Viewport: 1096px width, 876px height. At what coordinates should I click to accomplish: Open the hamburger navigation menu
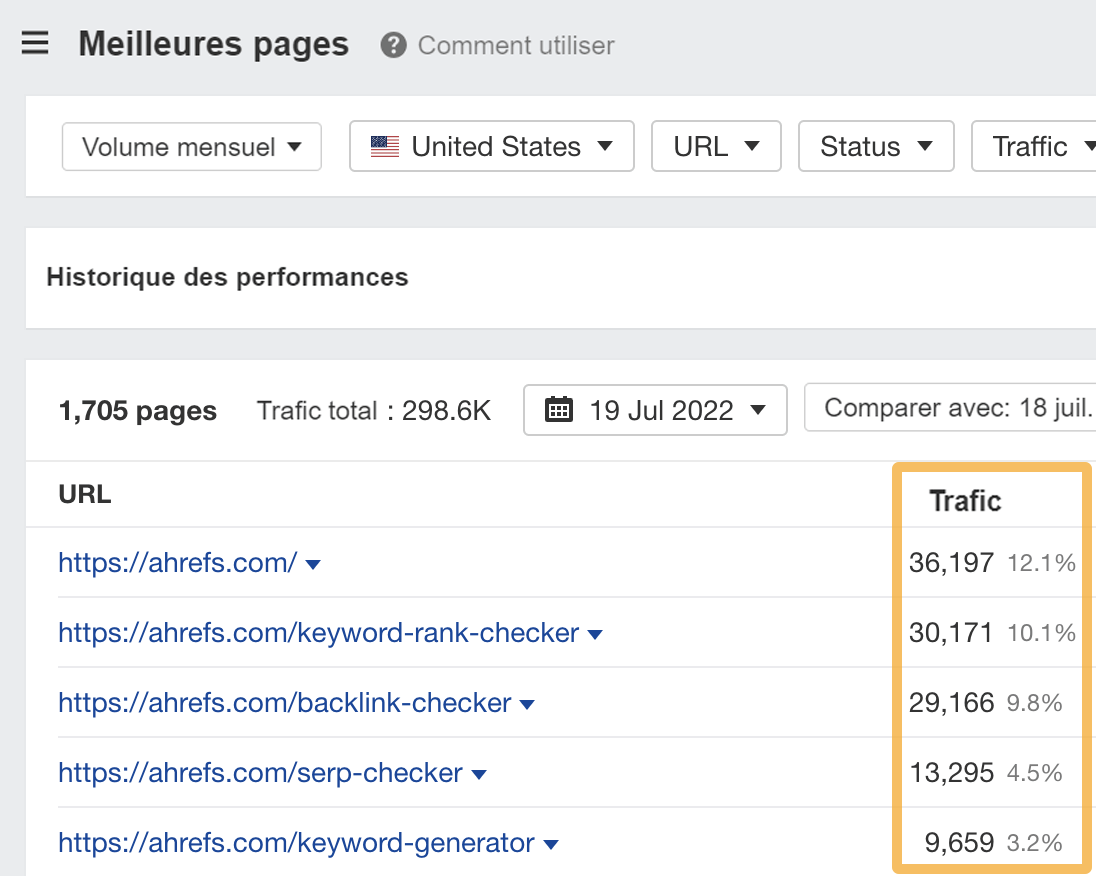point(35,42)
